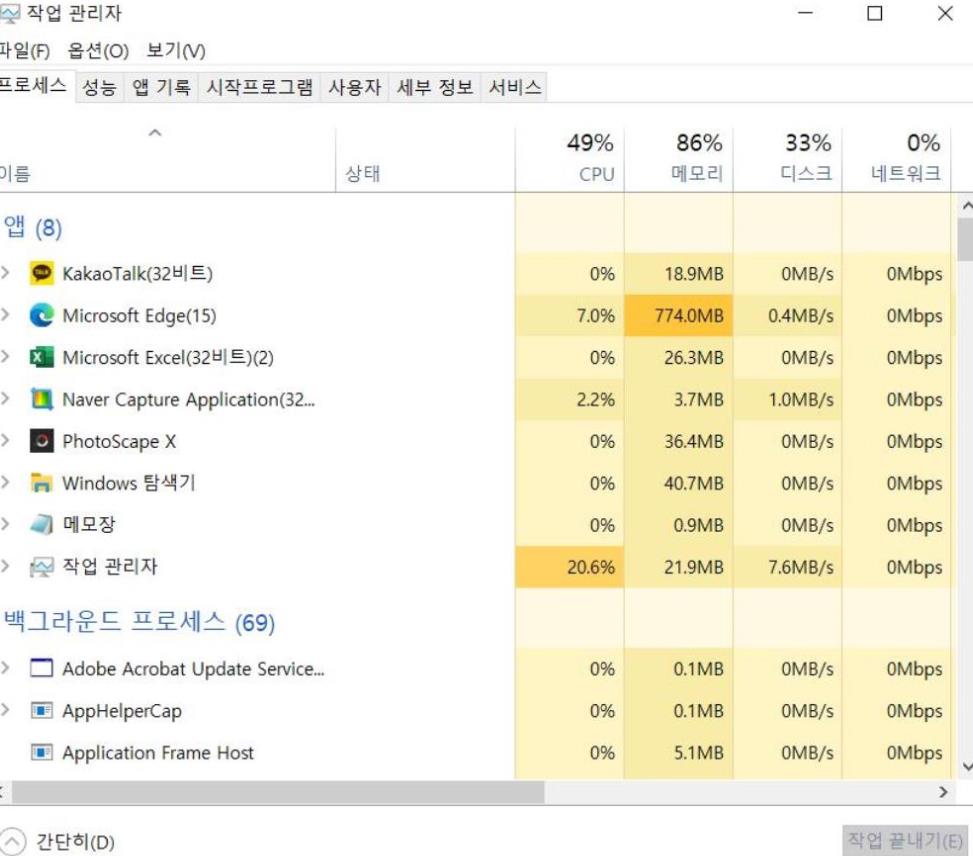This screenshot has width=973, height=856.
Task: Expand the Windows 탐색기 process row
Action: [x=5, y=482]
